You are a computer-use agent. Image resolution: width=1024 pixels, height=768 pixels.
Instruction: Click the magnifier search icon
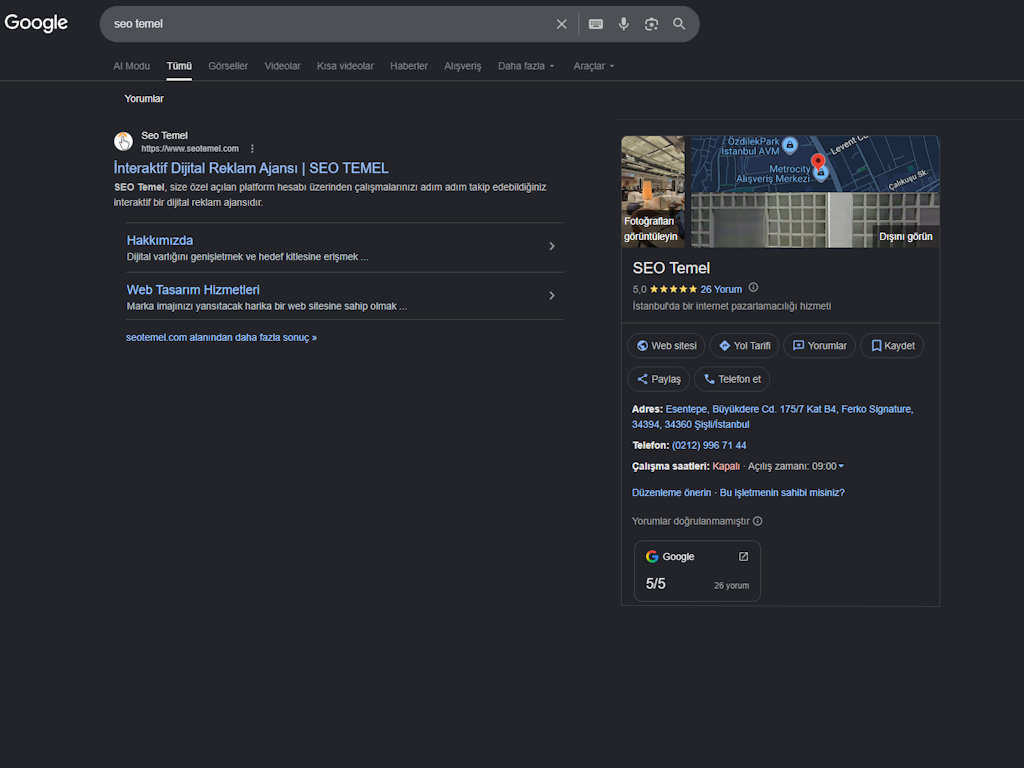click(x=679, y=24)
